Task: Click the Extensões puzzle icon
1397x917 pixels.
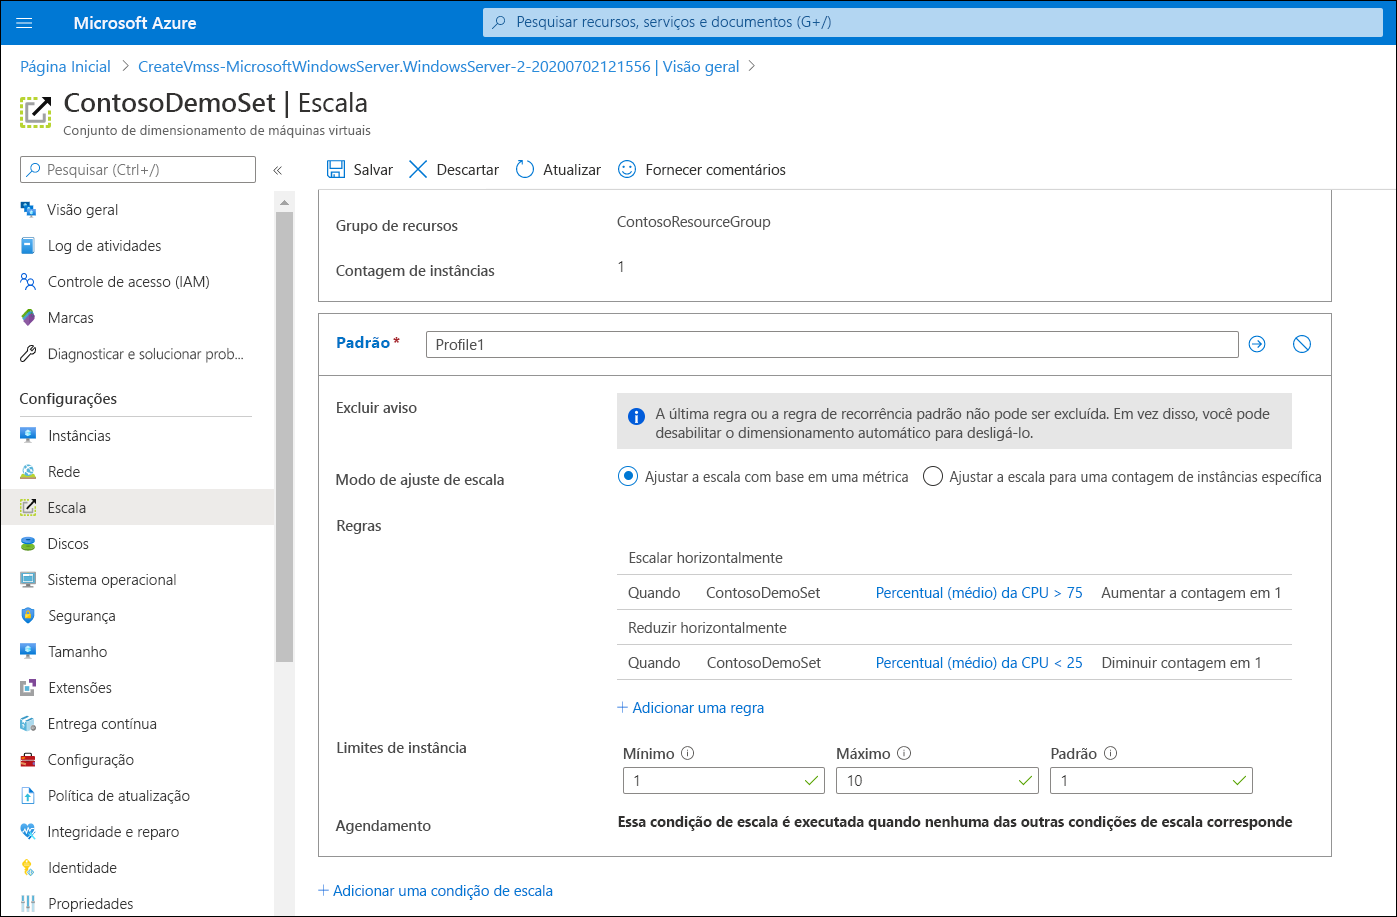Action: point(28,688)
